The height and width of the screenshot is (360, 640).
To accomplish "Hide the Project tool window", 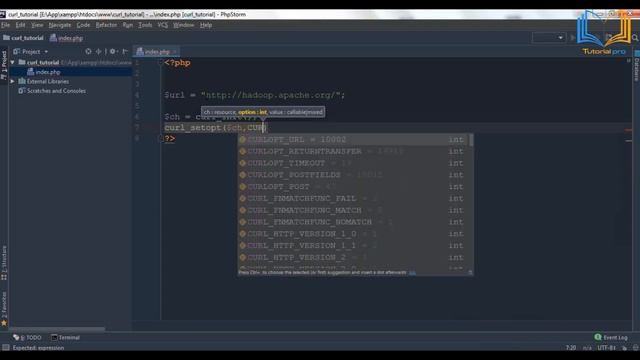I will tap(125, 51).
